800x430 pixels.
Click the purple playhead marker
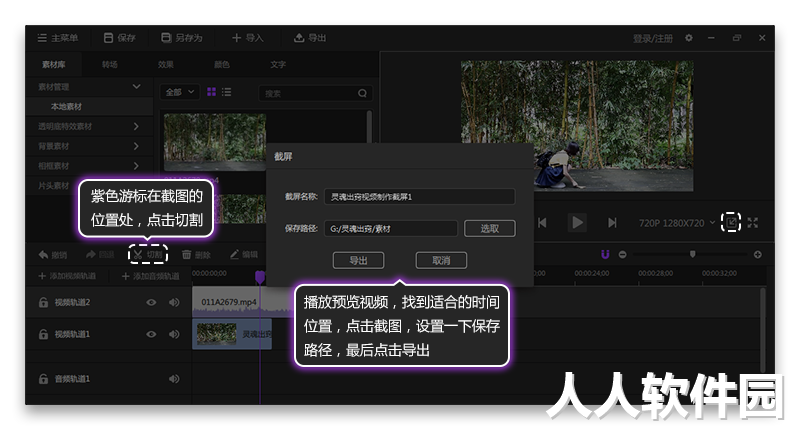point(260,277)
